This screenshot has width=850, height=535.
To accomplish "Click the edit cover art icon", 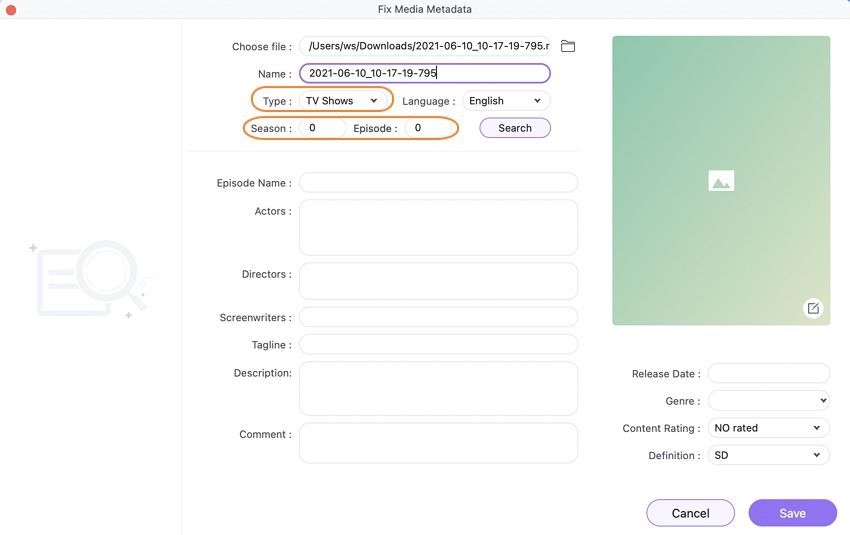I will click(813, 308).
